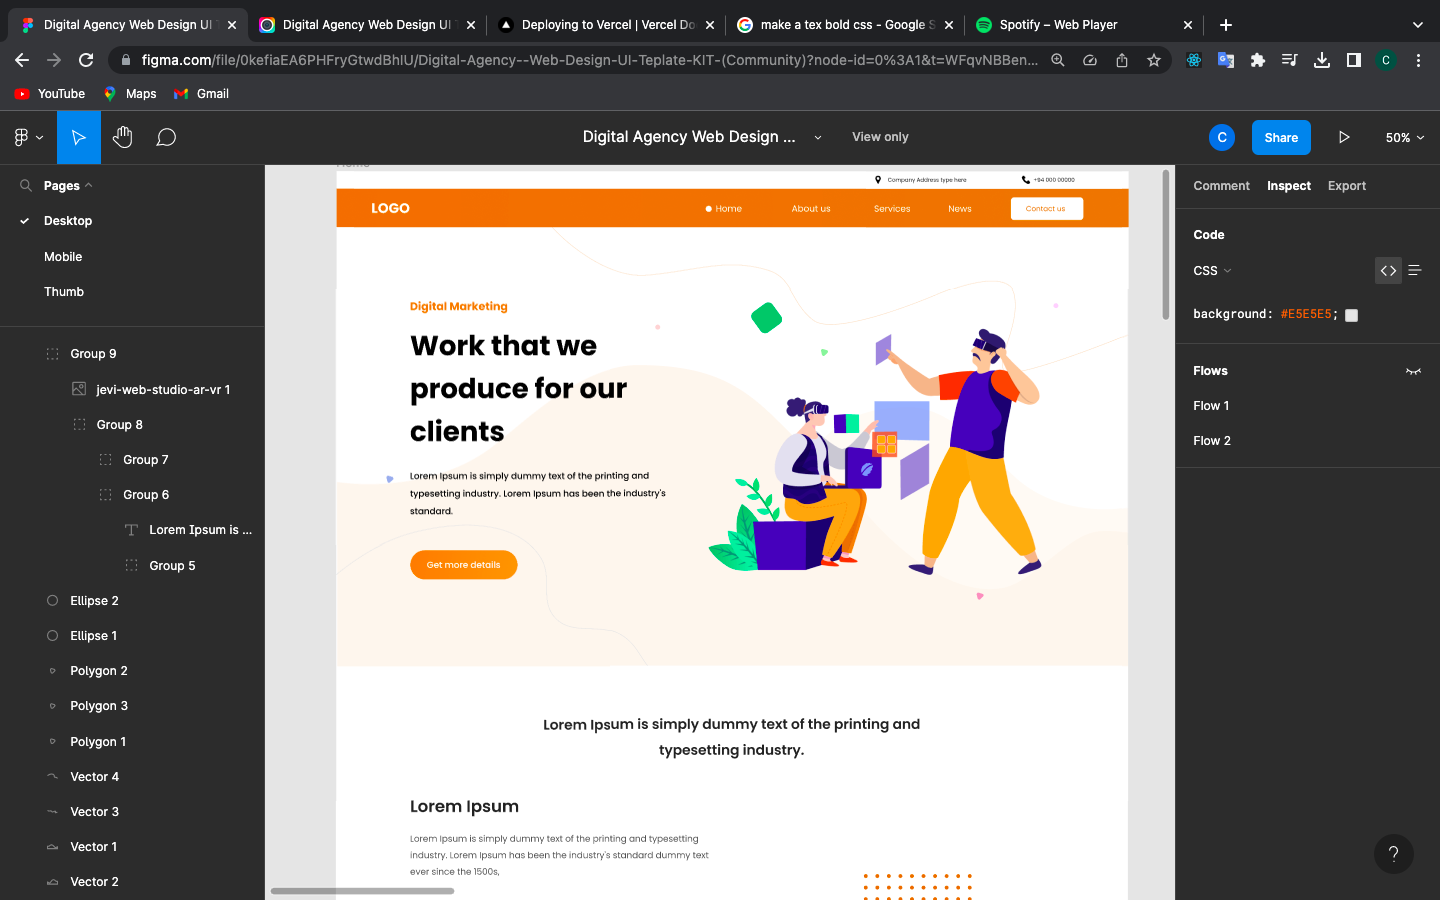Click the horizontal canvas scrollbar

[x=362, y=890]
